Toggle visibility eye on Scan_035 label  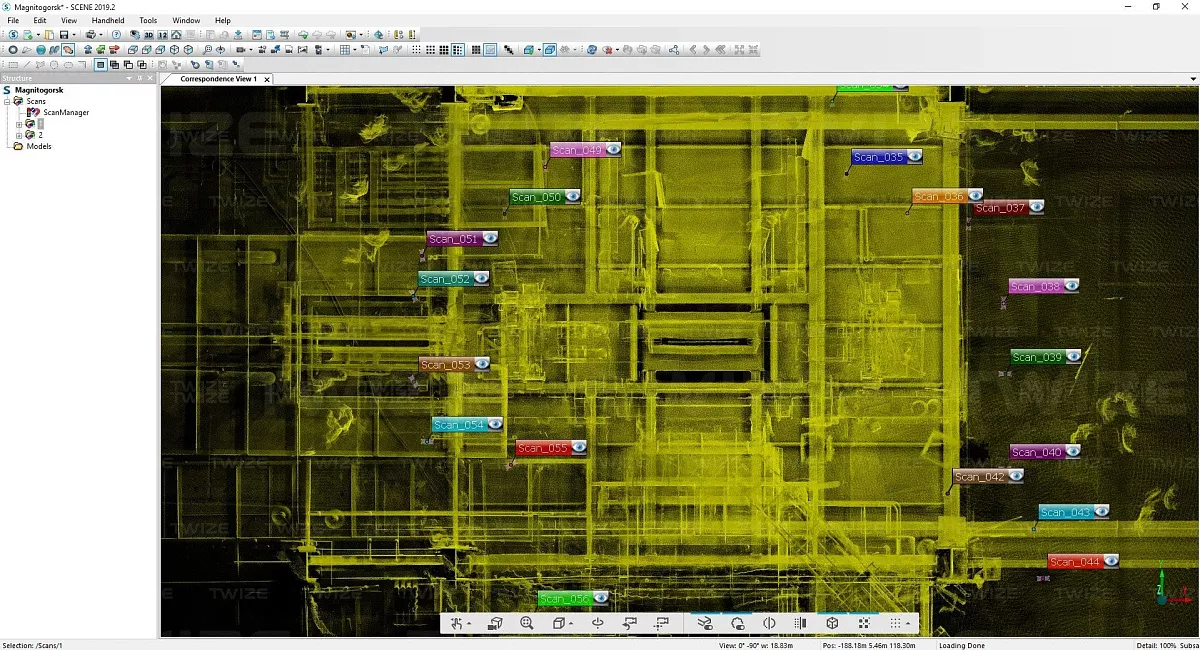(914, 157)
